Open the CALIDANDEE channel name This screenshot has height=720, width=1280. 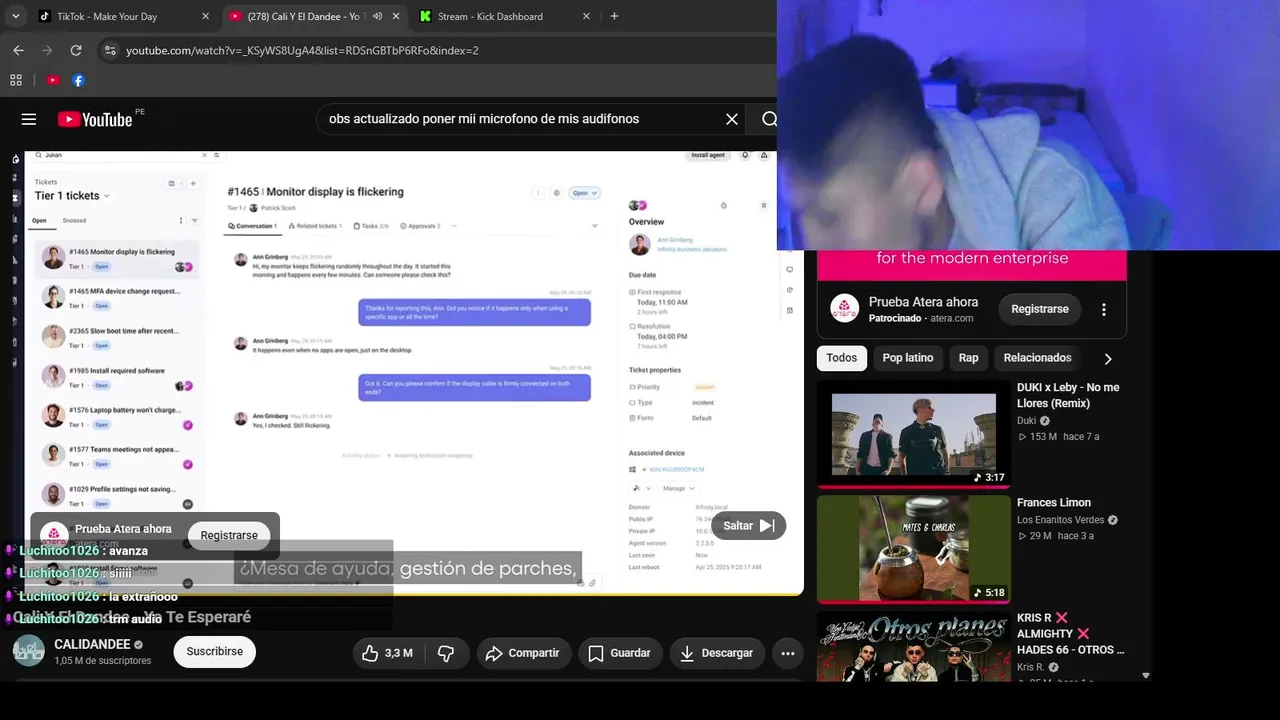point(92,645)
